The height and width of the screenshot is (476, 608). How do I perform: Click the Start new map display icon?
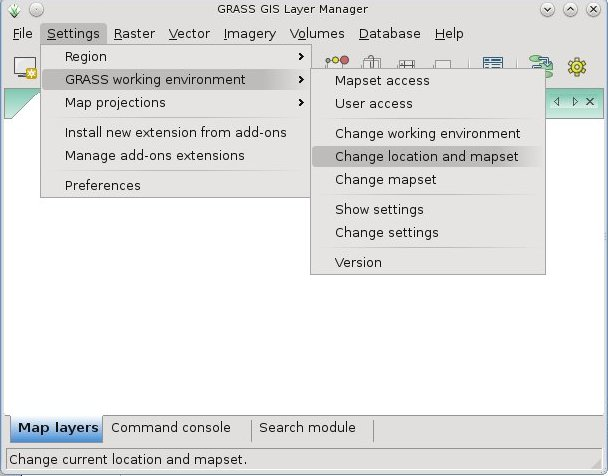(25, 68)
